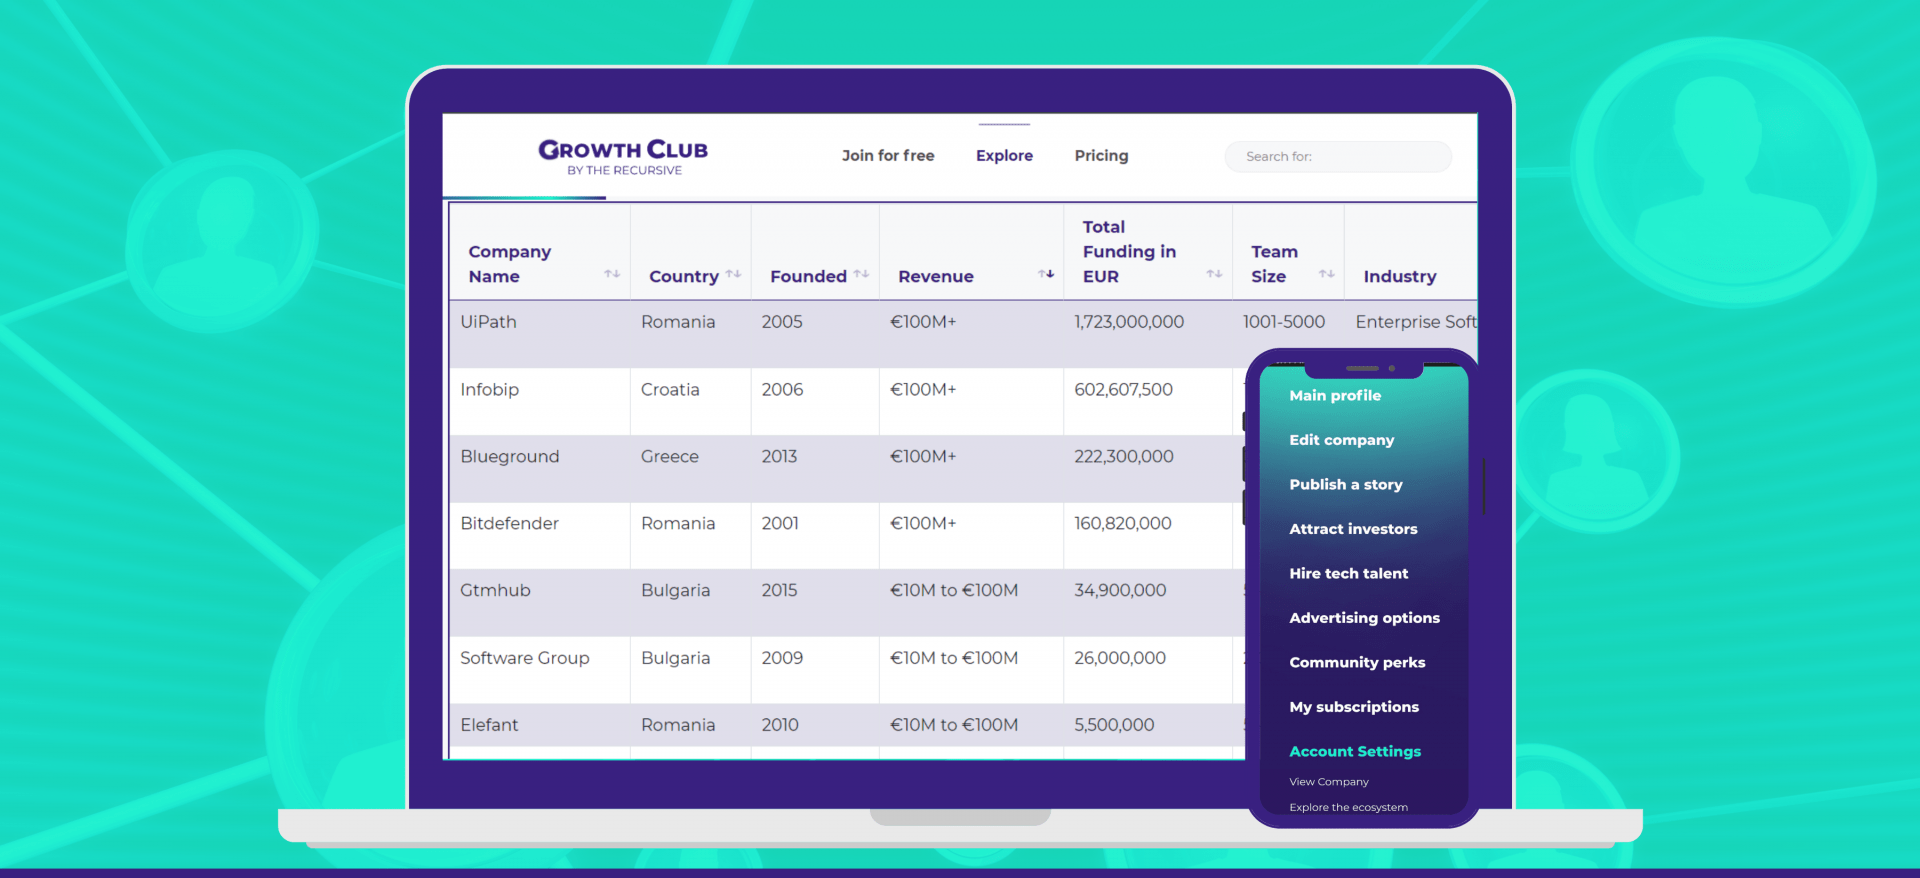Click founded year 2006
The height and width of the screenshot is (878, 1920).
click(x=782, y=390)
